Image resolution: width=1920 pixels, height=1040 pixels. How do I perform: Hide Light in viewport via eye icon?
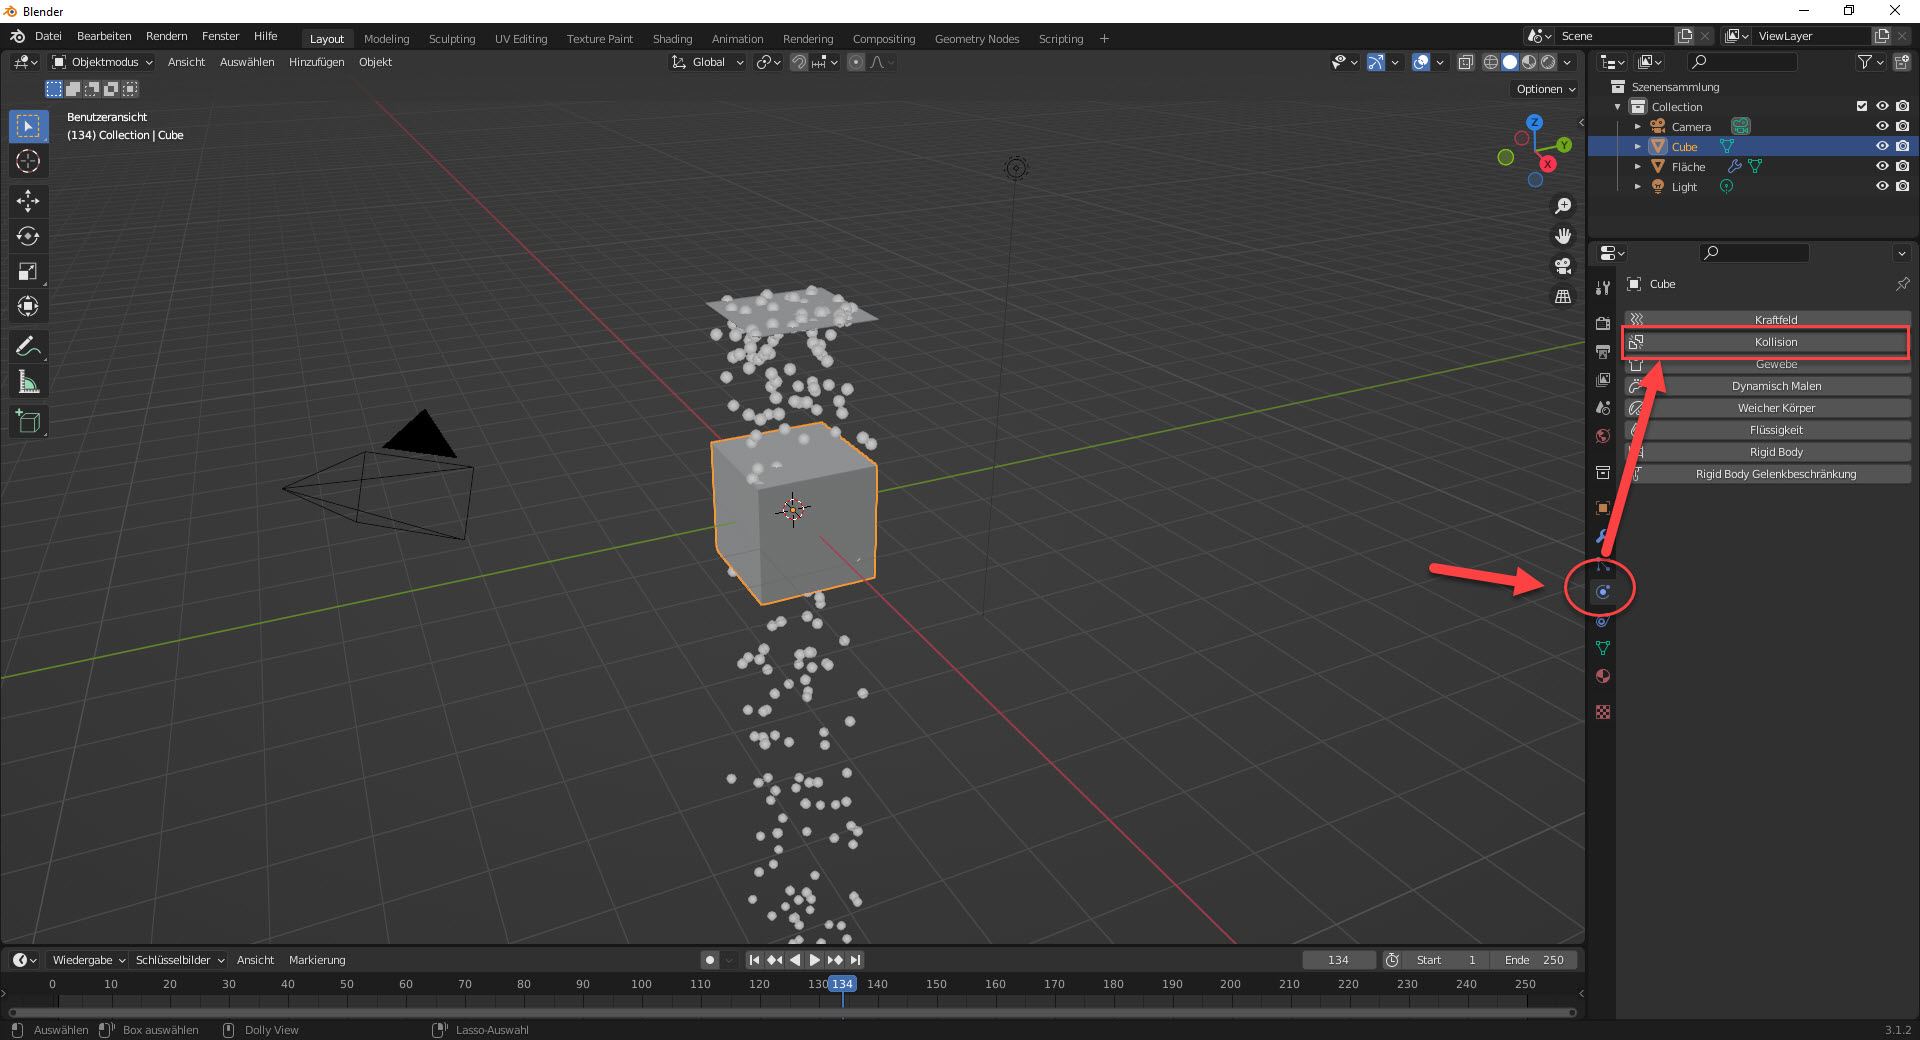coord(1881,186)
